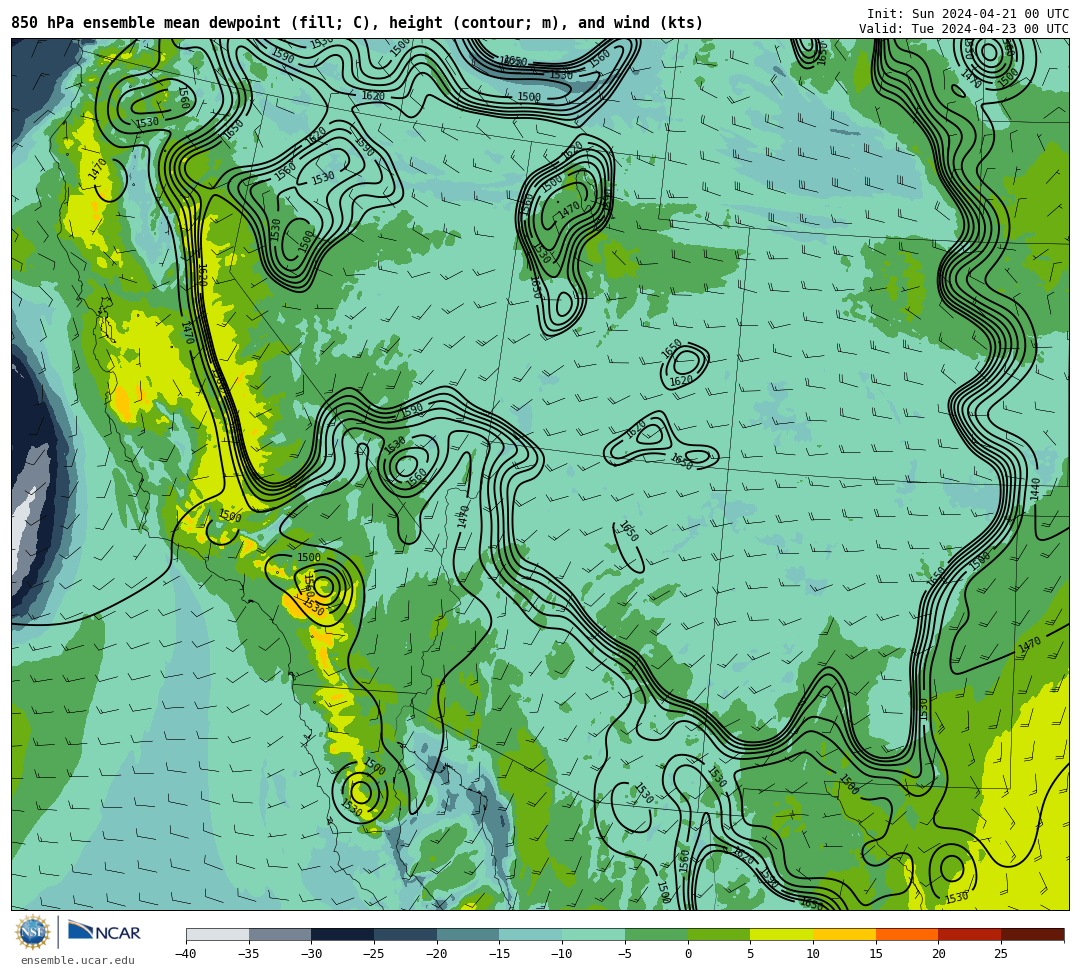The image size is (1080, 973).
Task: Click the 5 colorbar tick label
Action: (x=751, y=954)
